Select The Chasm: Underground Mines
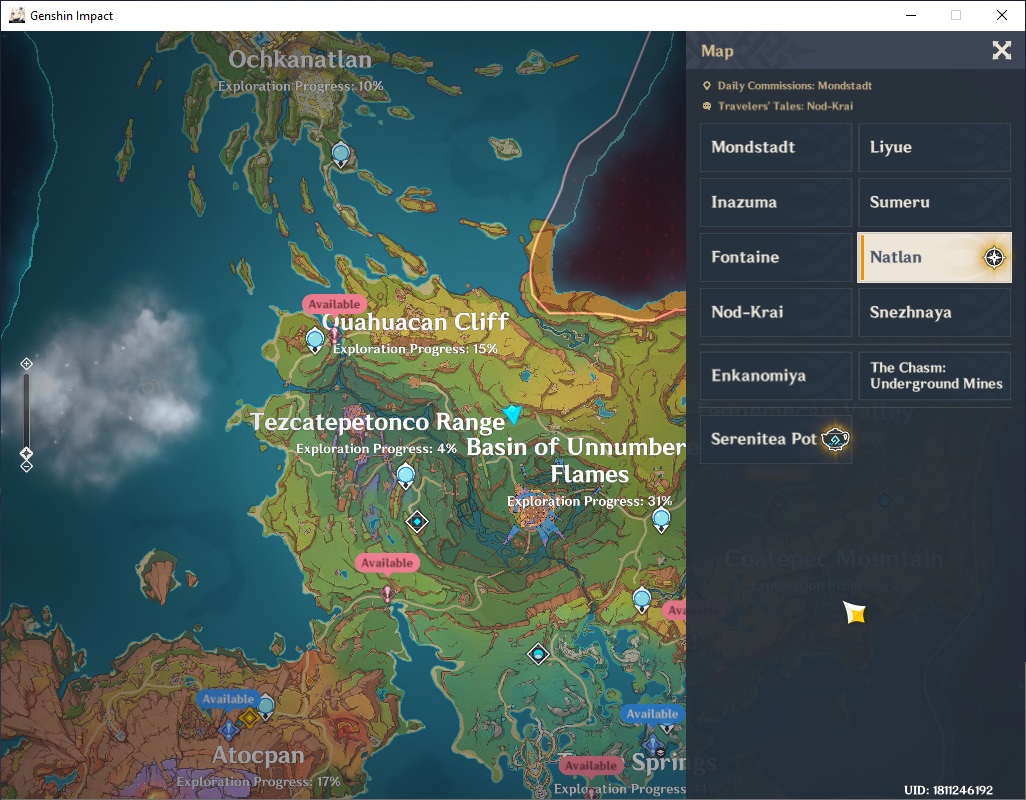 (x=934, y=375)
